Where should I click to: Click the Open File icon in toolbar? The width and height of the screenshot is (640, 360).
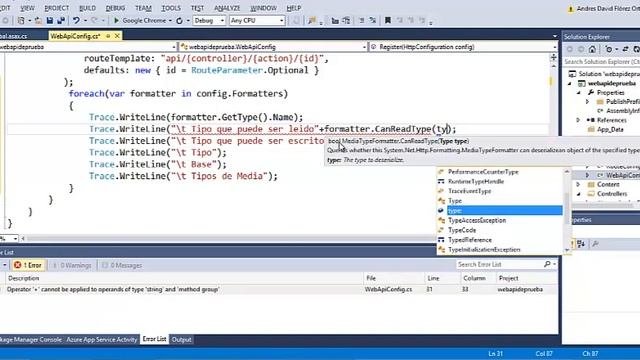coord(38,20)
